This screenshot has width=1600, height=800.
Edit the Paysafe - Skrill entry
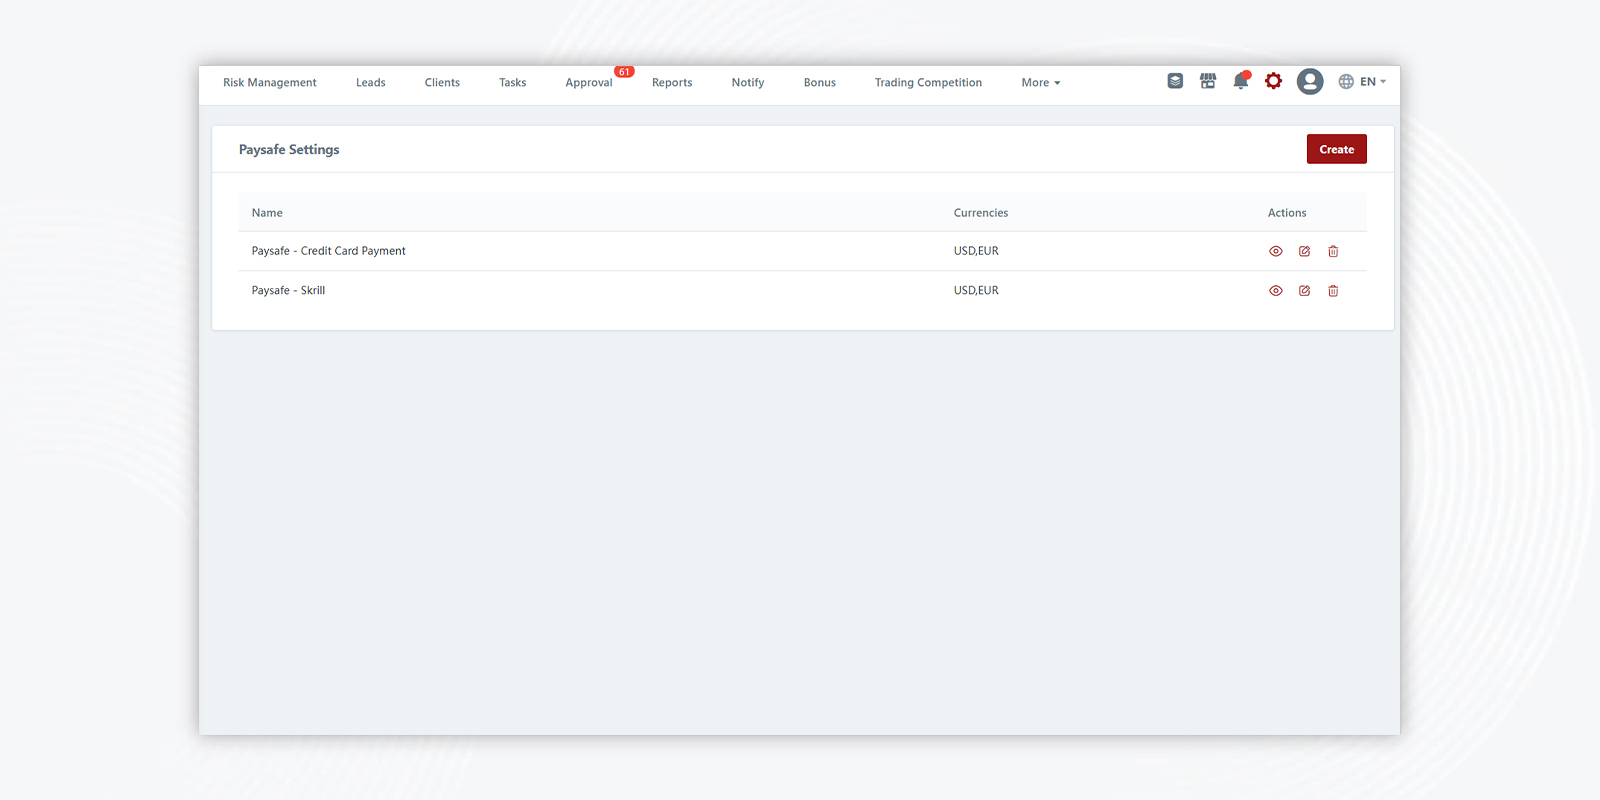pos(1304,291)
